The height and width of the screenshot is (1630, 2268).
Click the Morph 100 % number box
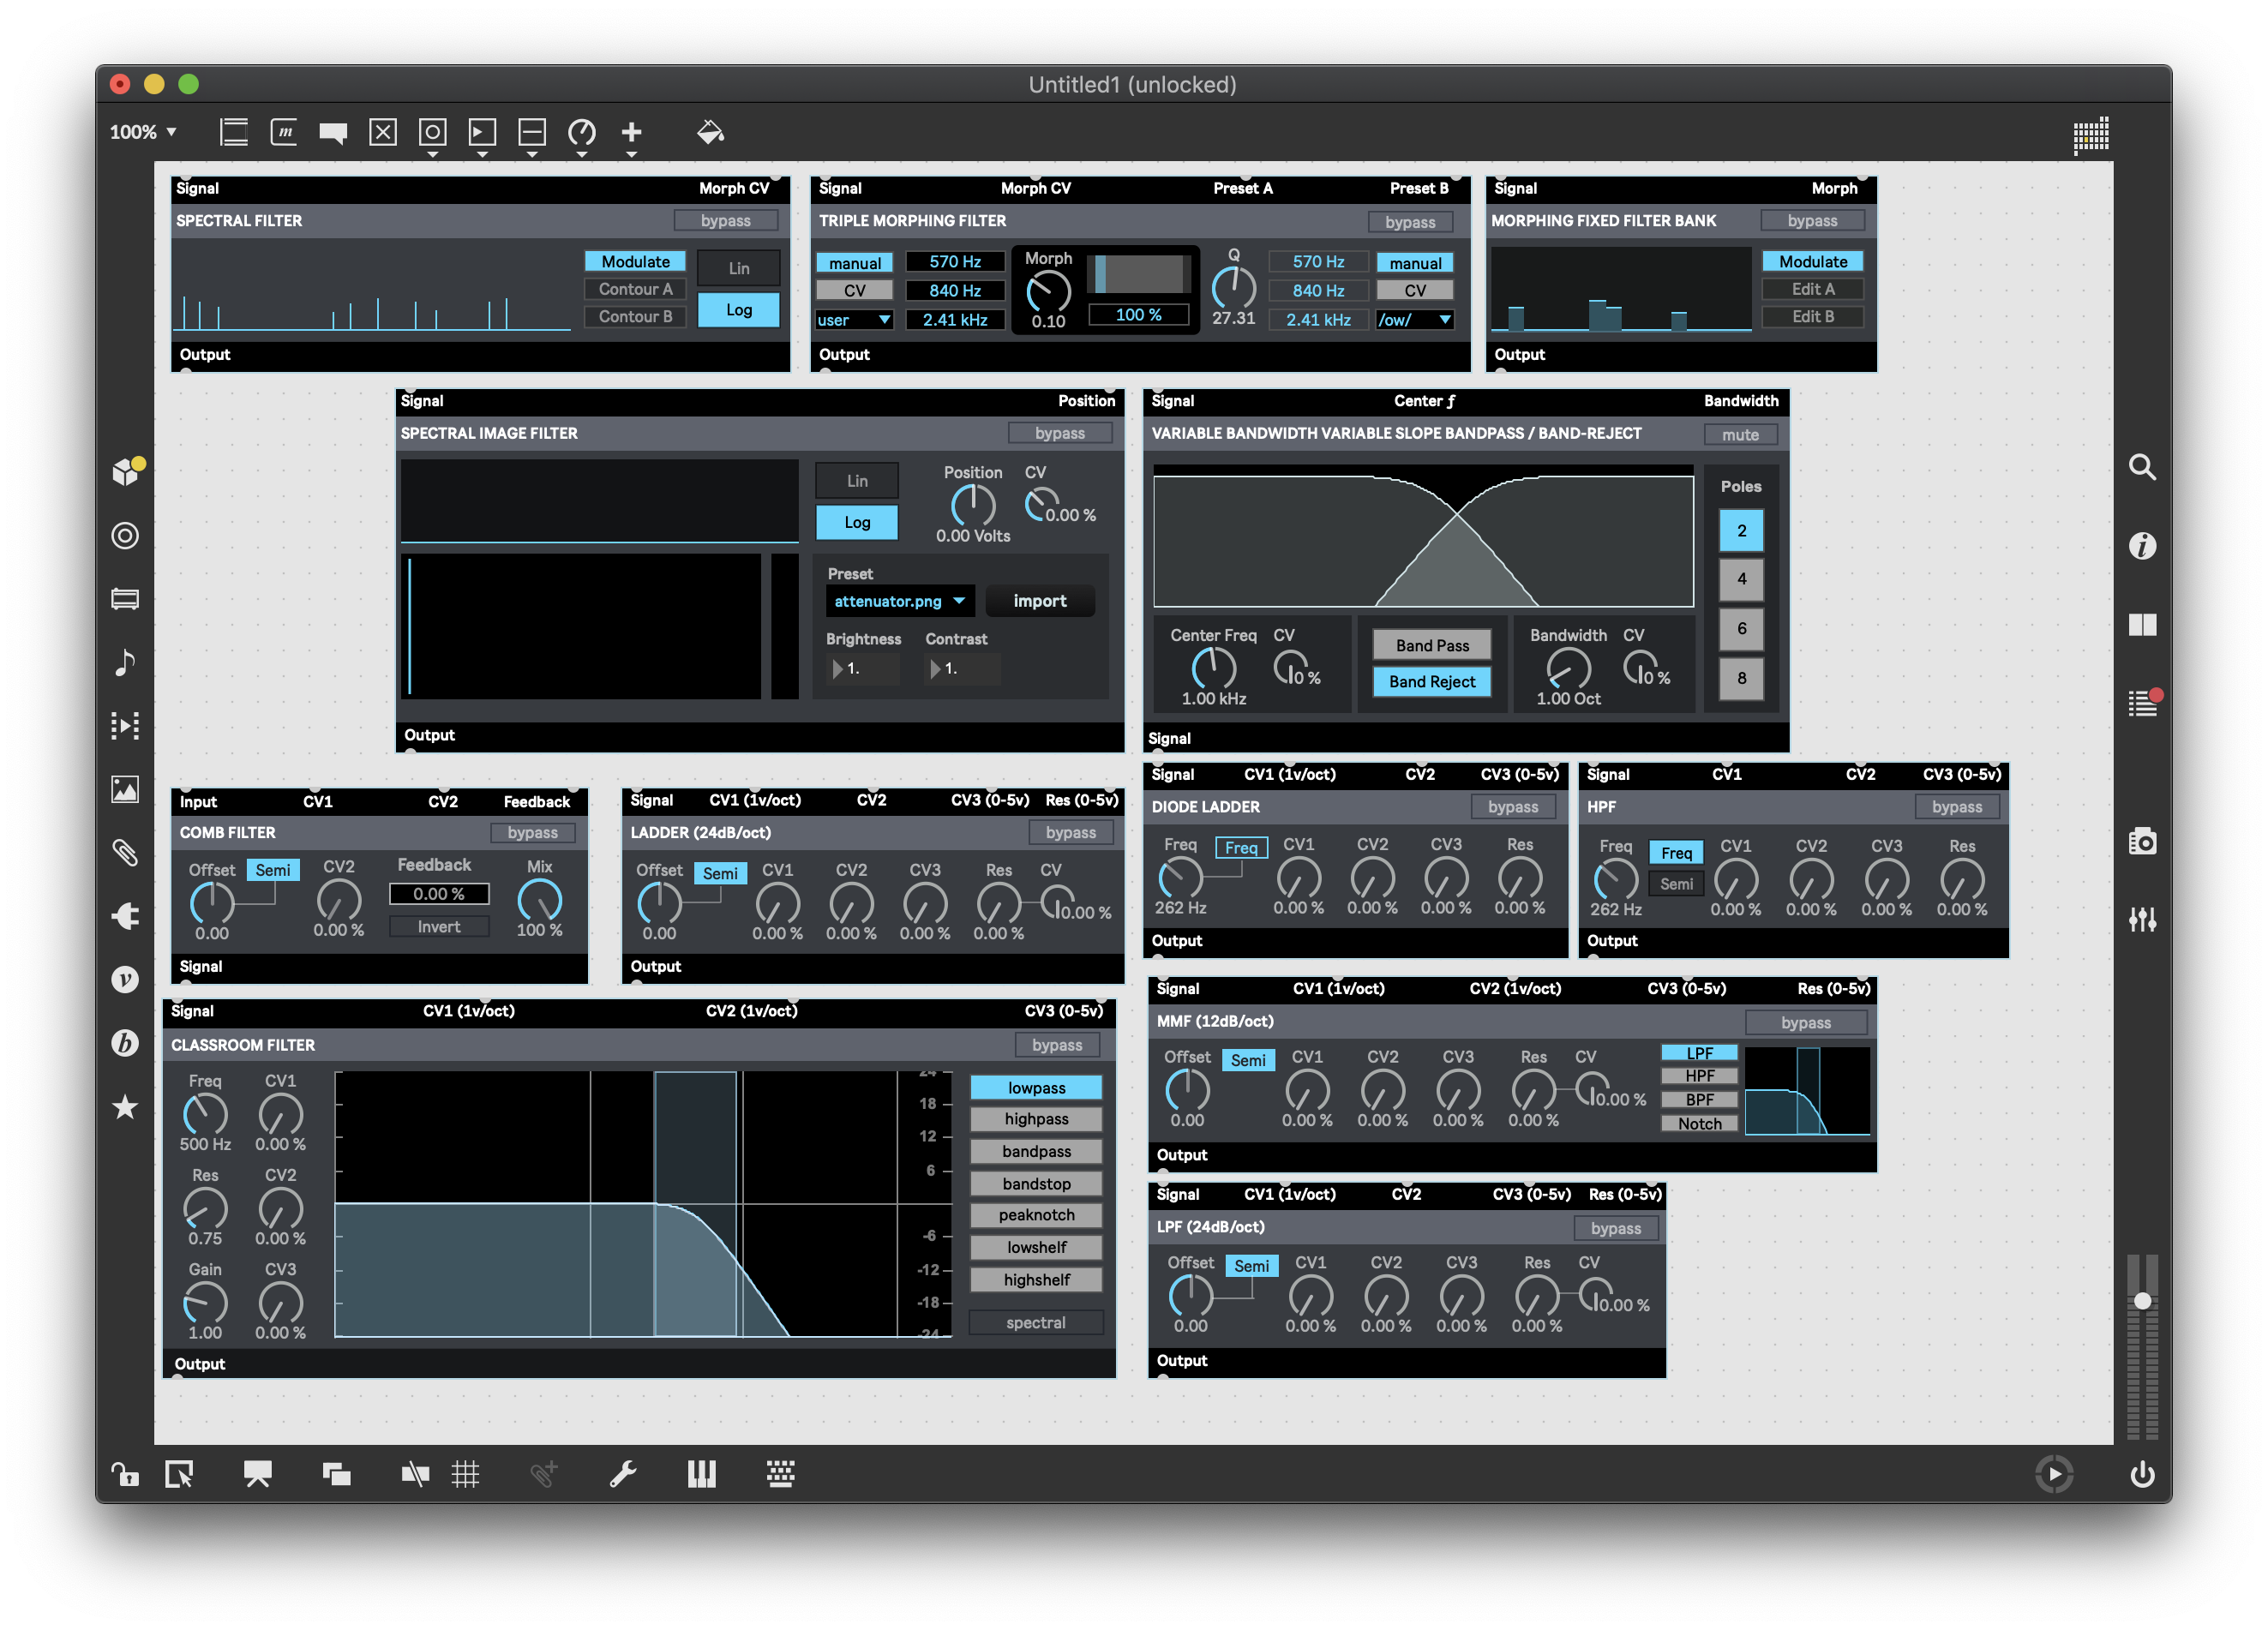point(1139,315)
